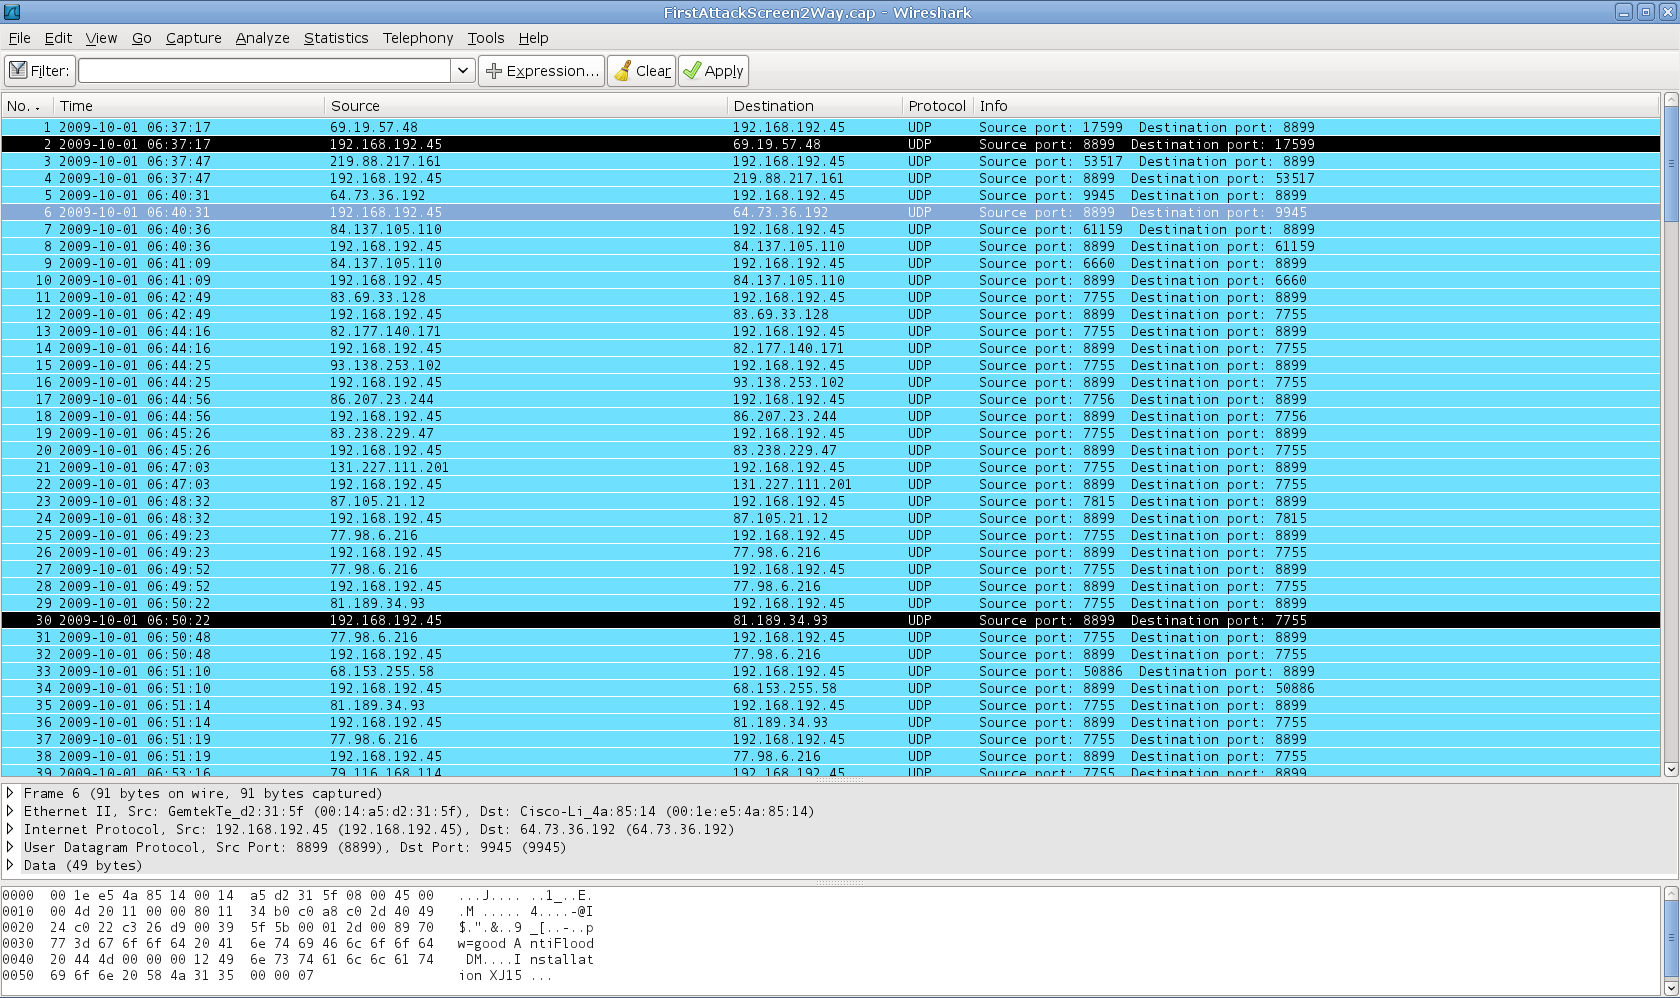The height and width of the screenshot is (998, 1680).
Task: Click the Wireshark app icon in title bar
Action: pyautogui.click(x=12, y=12)
